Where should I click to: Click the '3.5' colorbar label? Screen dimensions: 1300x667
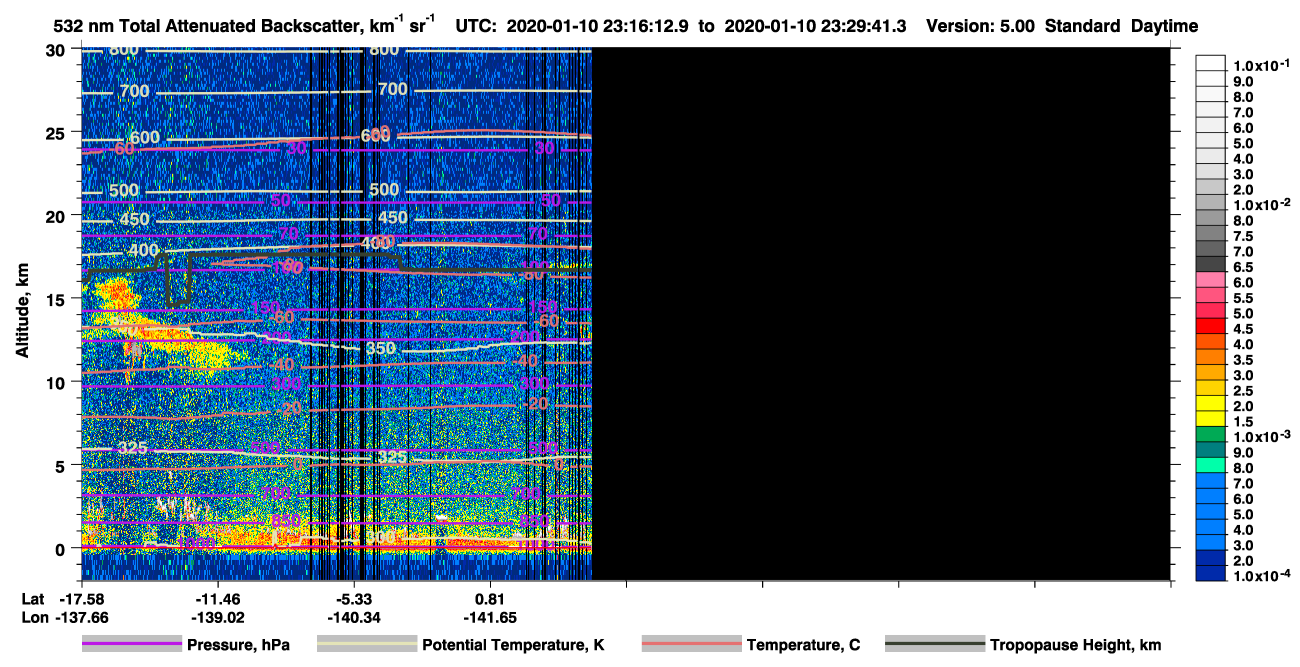(x=1243, y=360)
